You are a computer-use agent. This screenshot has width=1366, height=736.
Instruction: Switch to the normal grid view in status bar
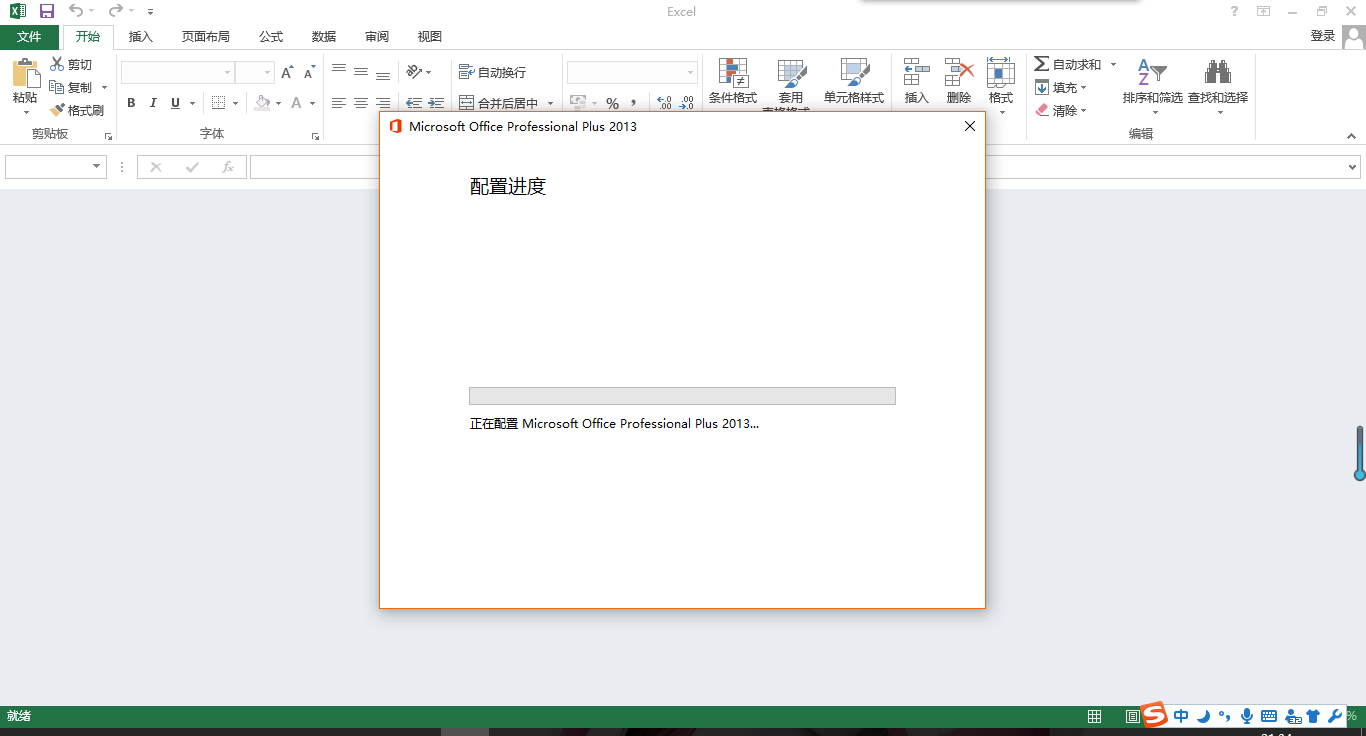pyautogui.click(x=1095, y=716)
